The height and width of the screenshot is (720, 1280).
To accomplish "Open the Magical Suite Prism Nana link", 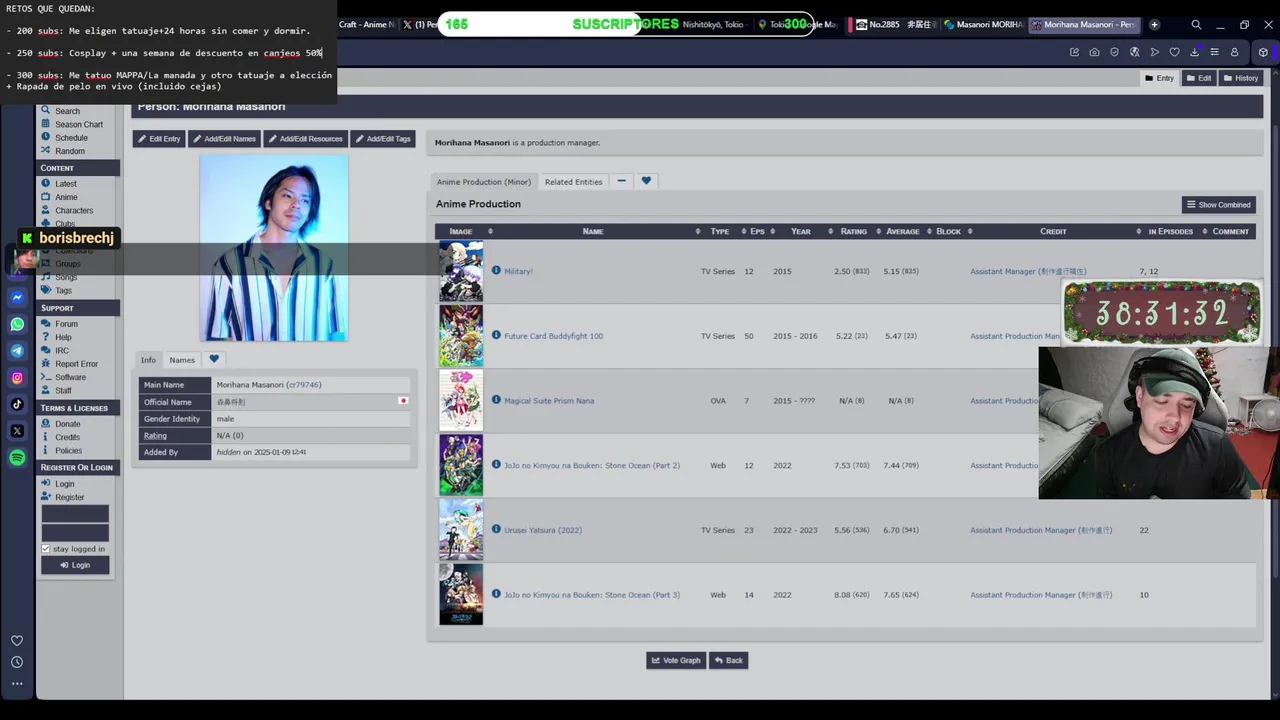I will [549, 400].
